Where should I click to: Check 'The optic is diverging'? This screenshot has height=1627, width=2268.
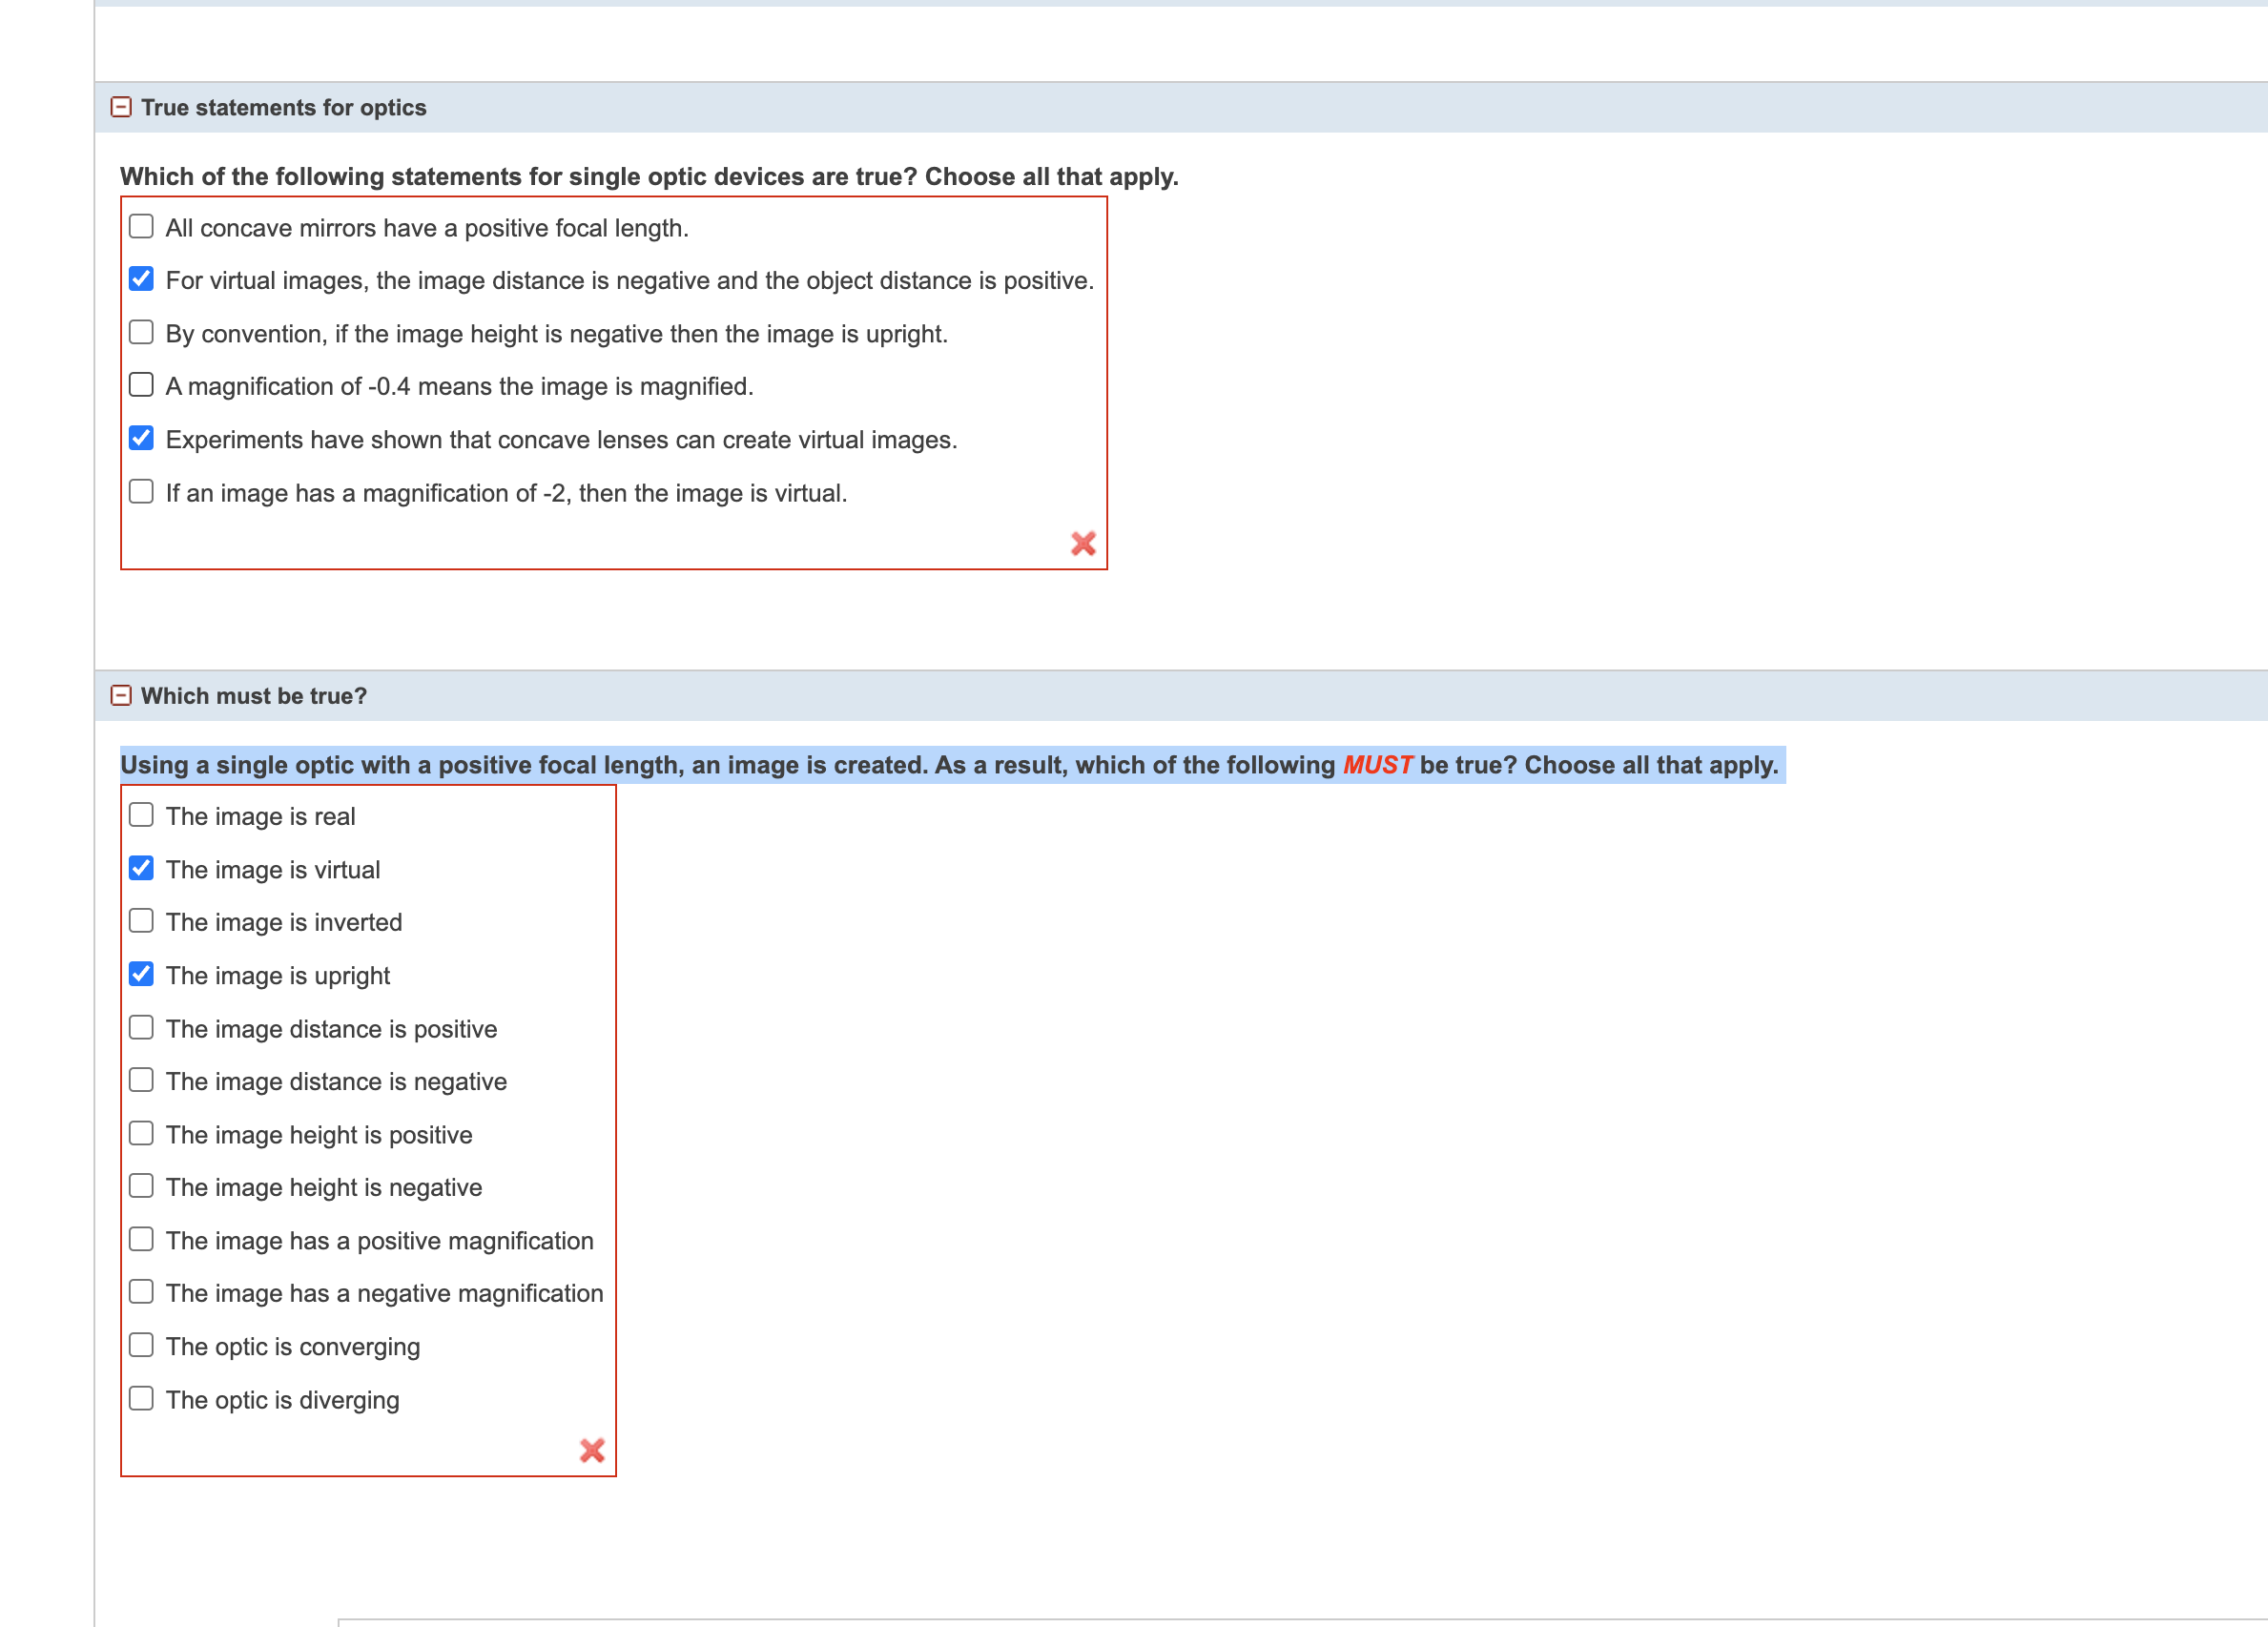pyautogui.click(x=141, y=1398)
